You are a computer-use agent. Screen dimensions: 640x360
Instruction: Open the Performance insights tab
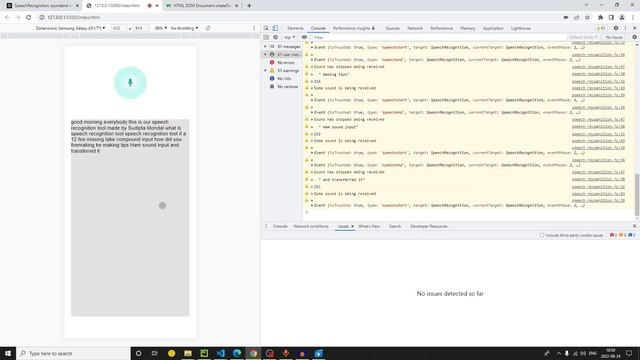(x=353, y=28)
